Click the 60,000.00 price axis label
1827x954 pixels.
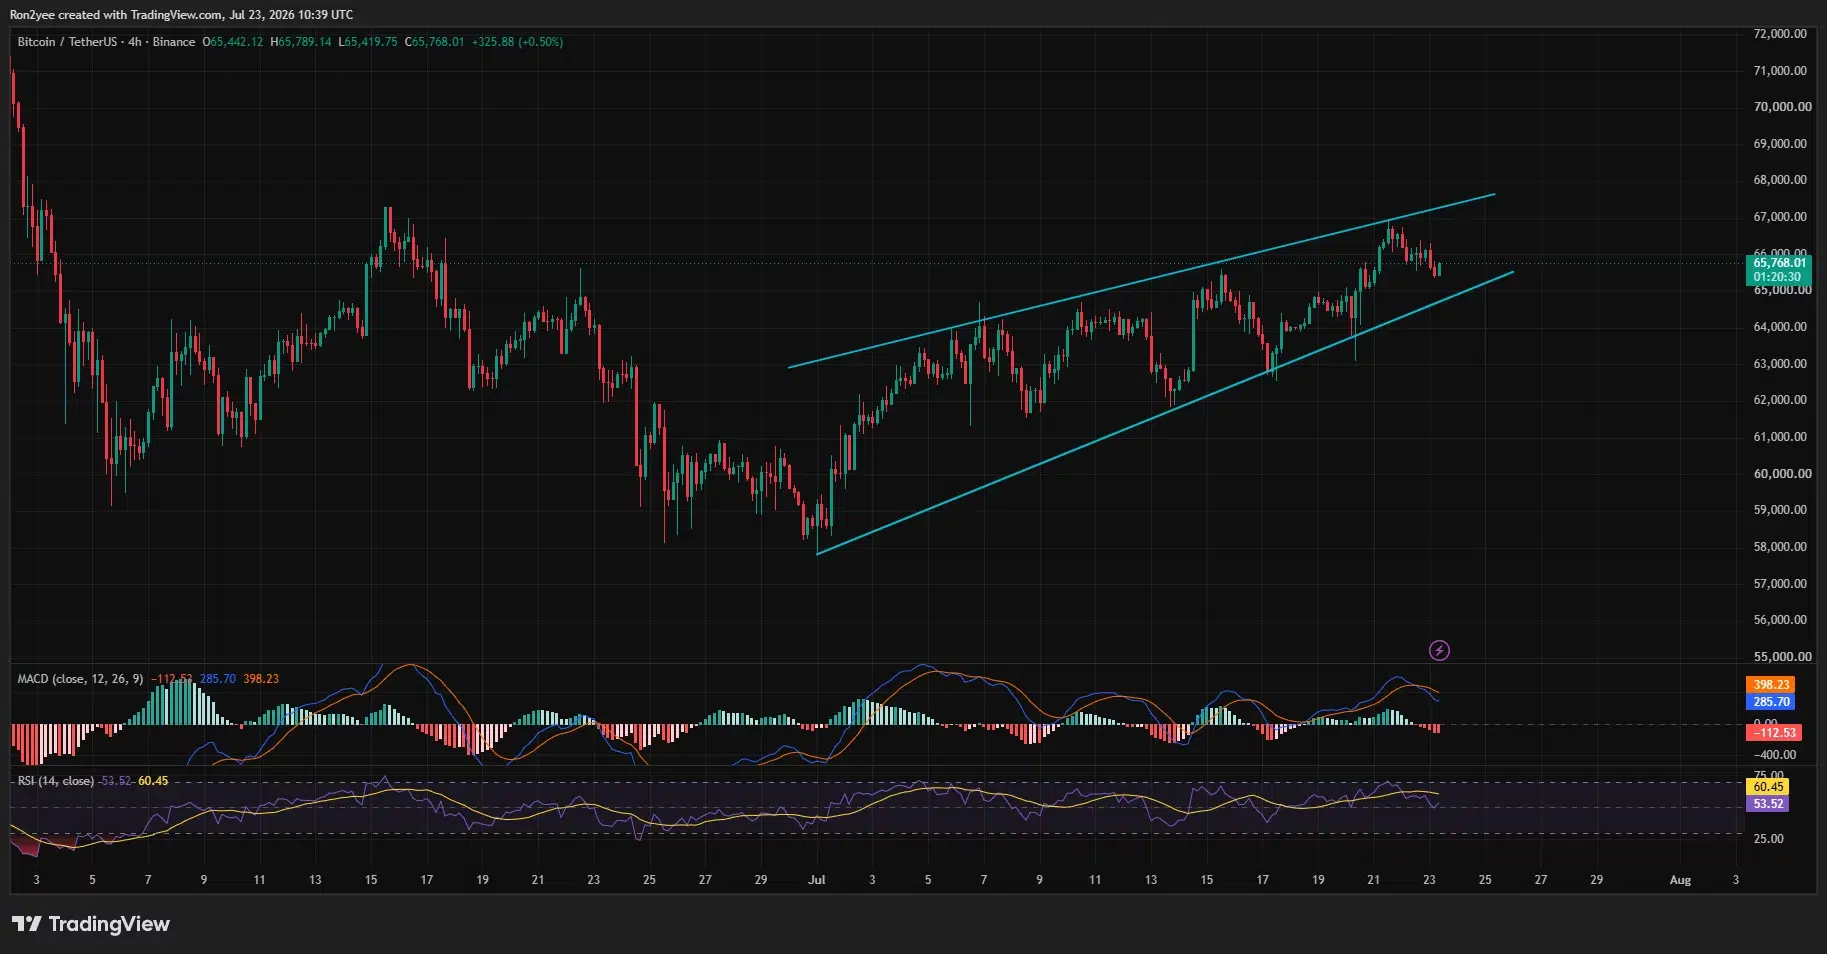(x=1782, y=474)
